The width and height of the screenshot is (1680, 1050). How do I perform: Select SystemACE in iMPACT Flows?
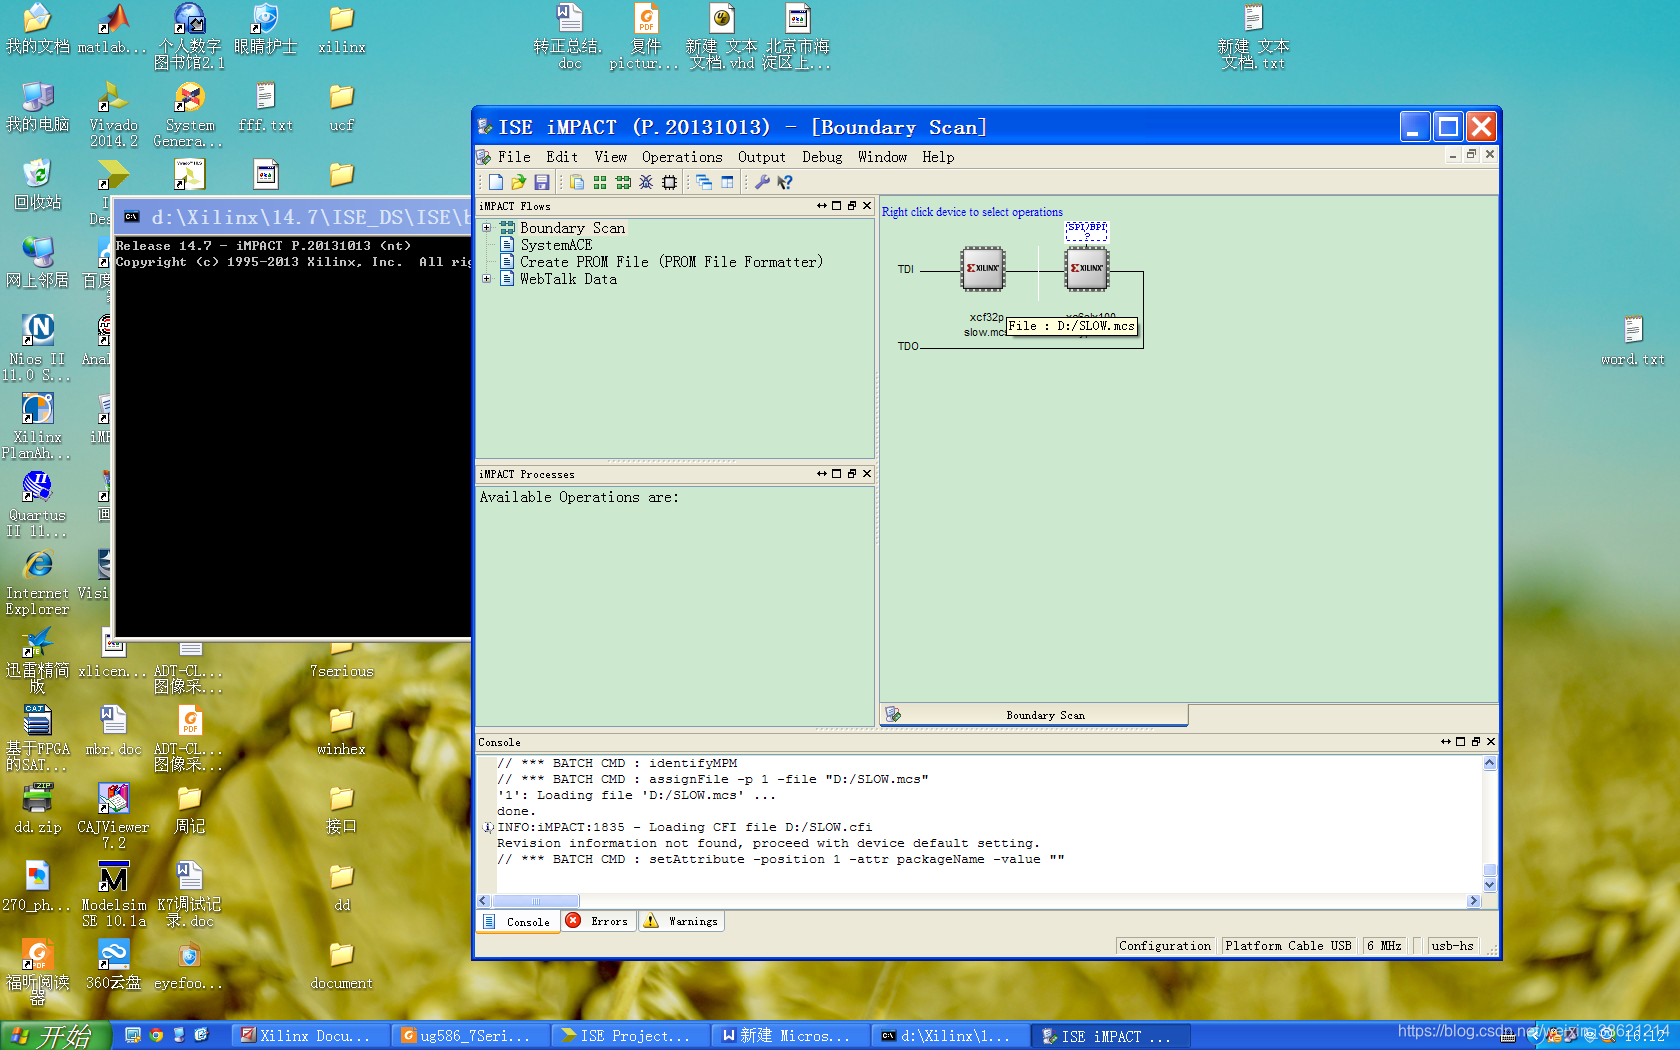556,245
